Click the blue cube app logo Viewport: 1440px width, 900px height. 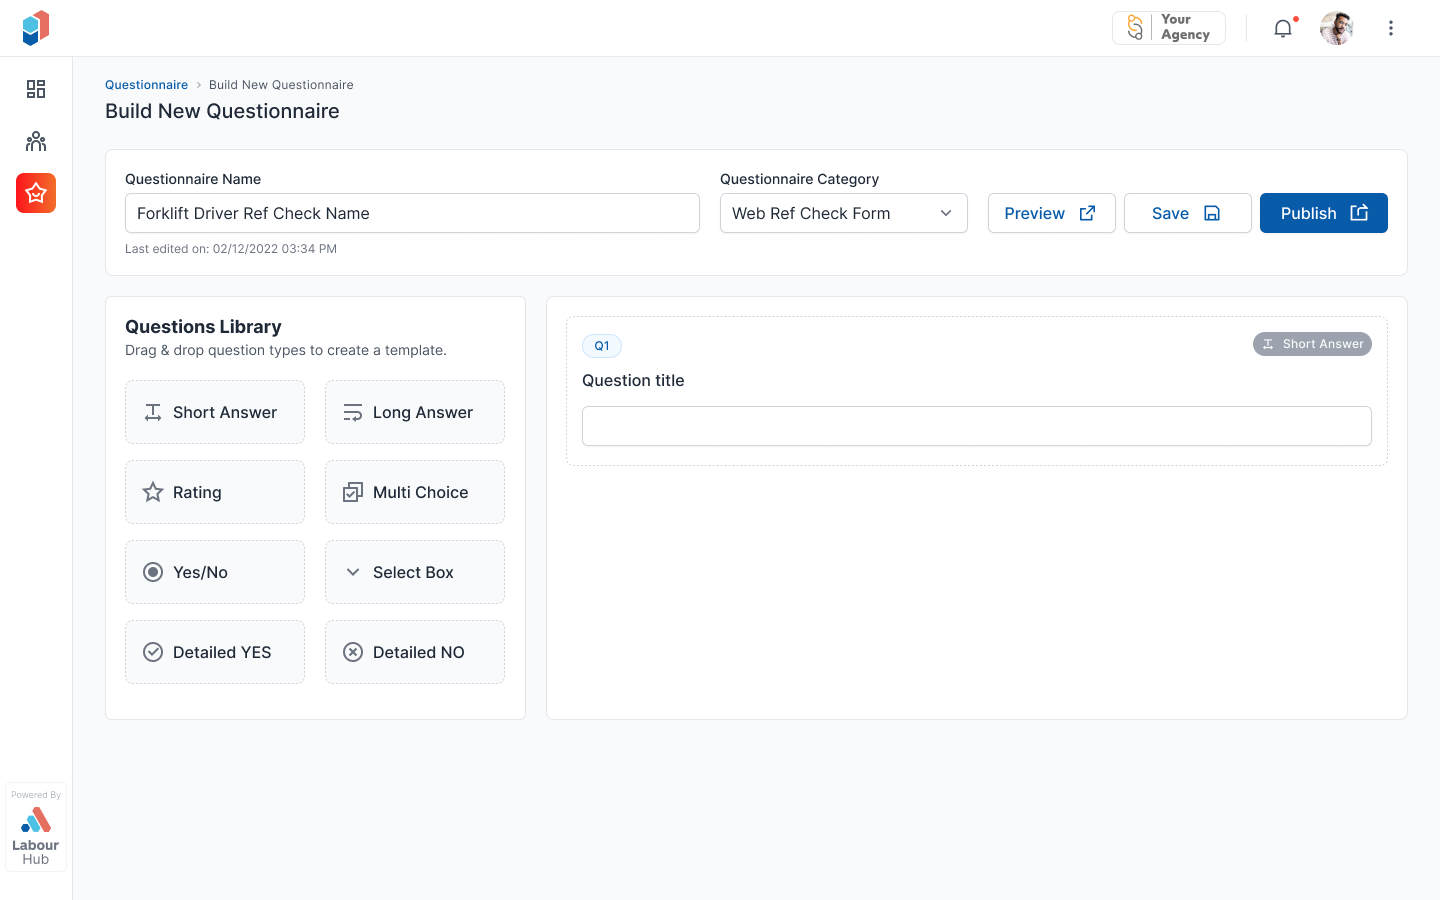coord(34,27)
